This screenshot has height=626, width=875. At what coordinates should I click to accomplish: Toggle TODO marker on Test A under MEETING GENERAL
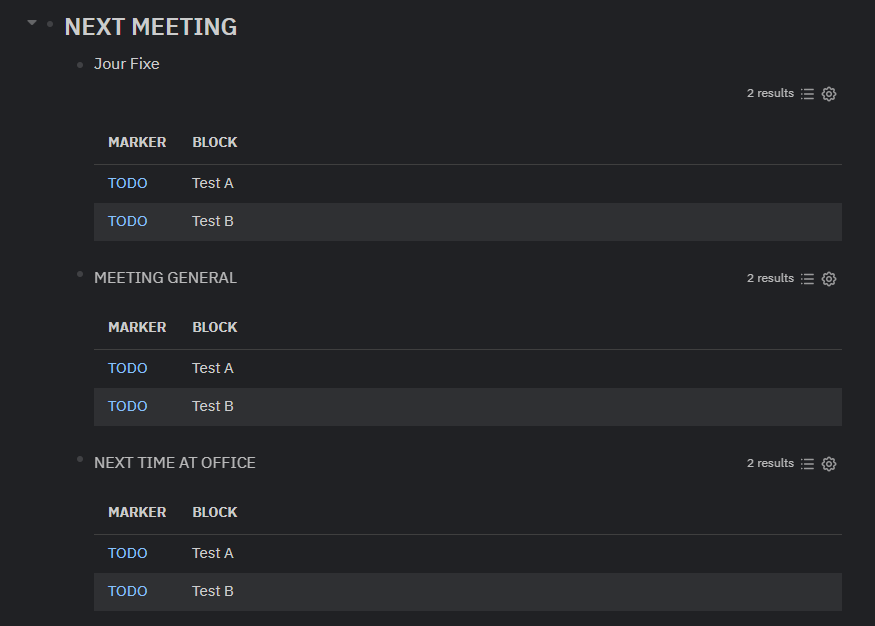click(127, 368)
